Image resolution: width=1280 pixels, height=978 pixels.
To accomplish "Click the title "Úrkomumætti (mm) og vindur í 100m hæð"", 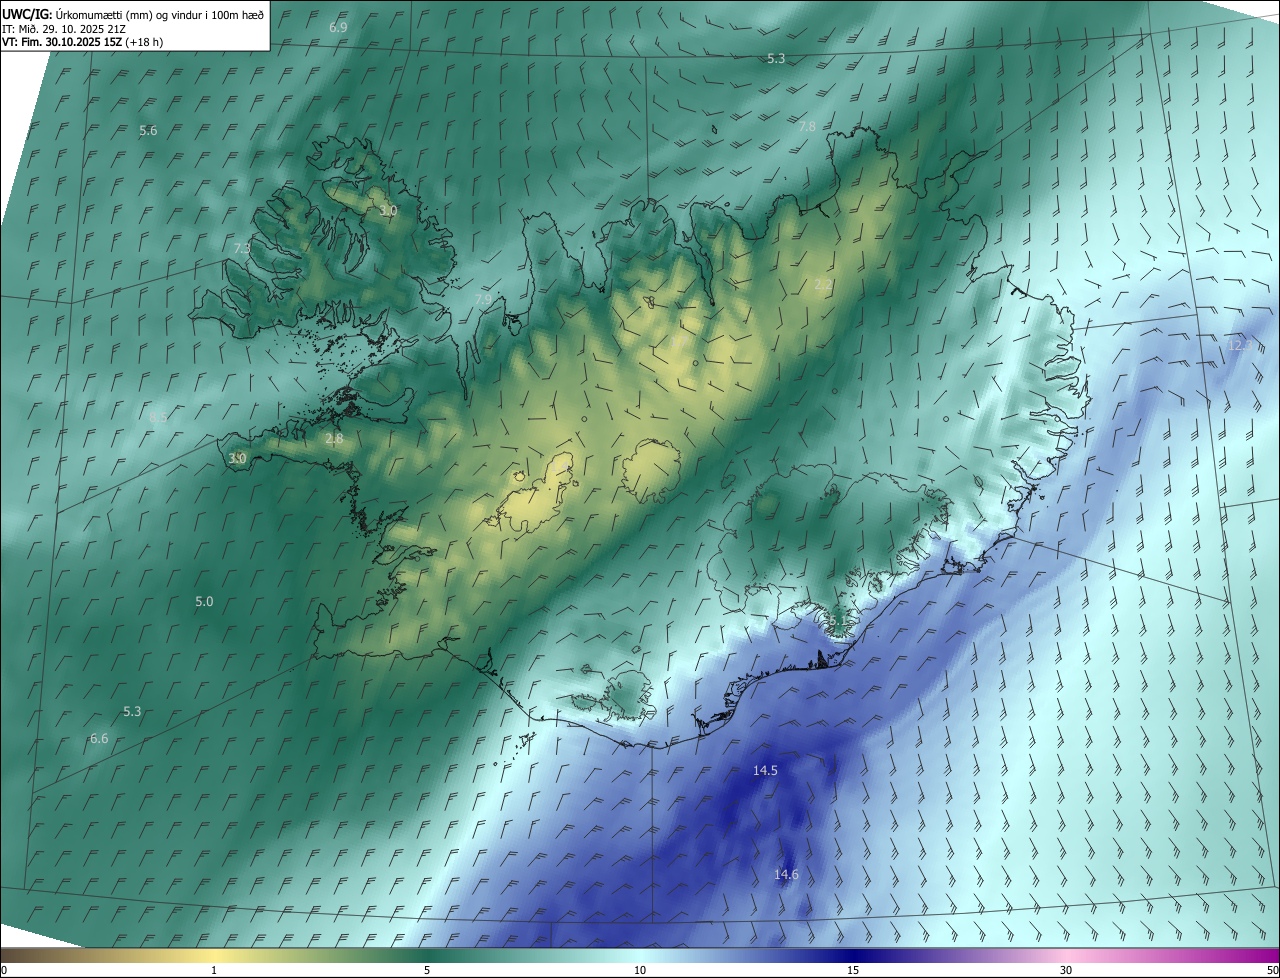I will coord(160,14).
